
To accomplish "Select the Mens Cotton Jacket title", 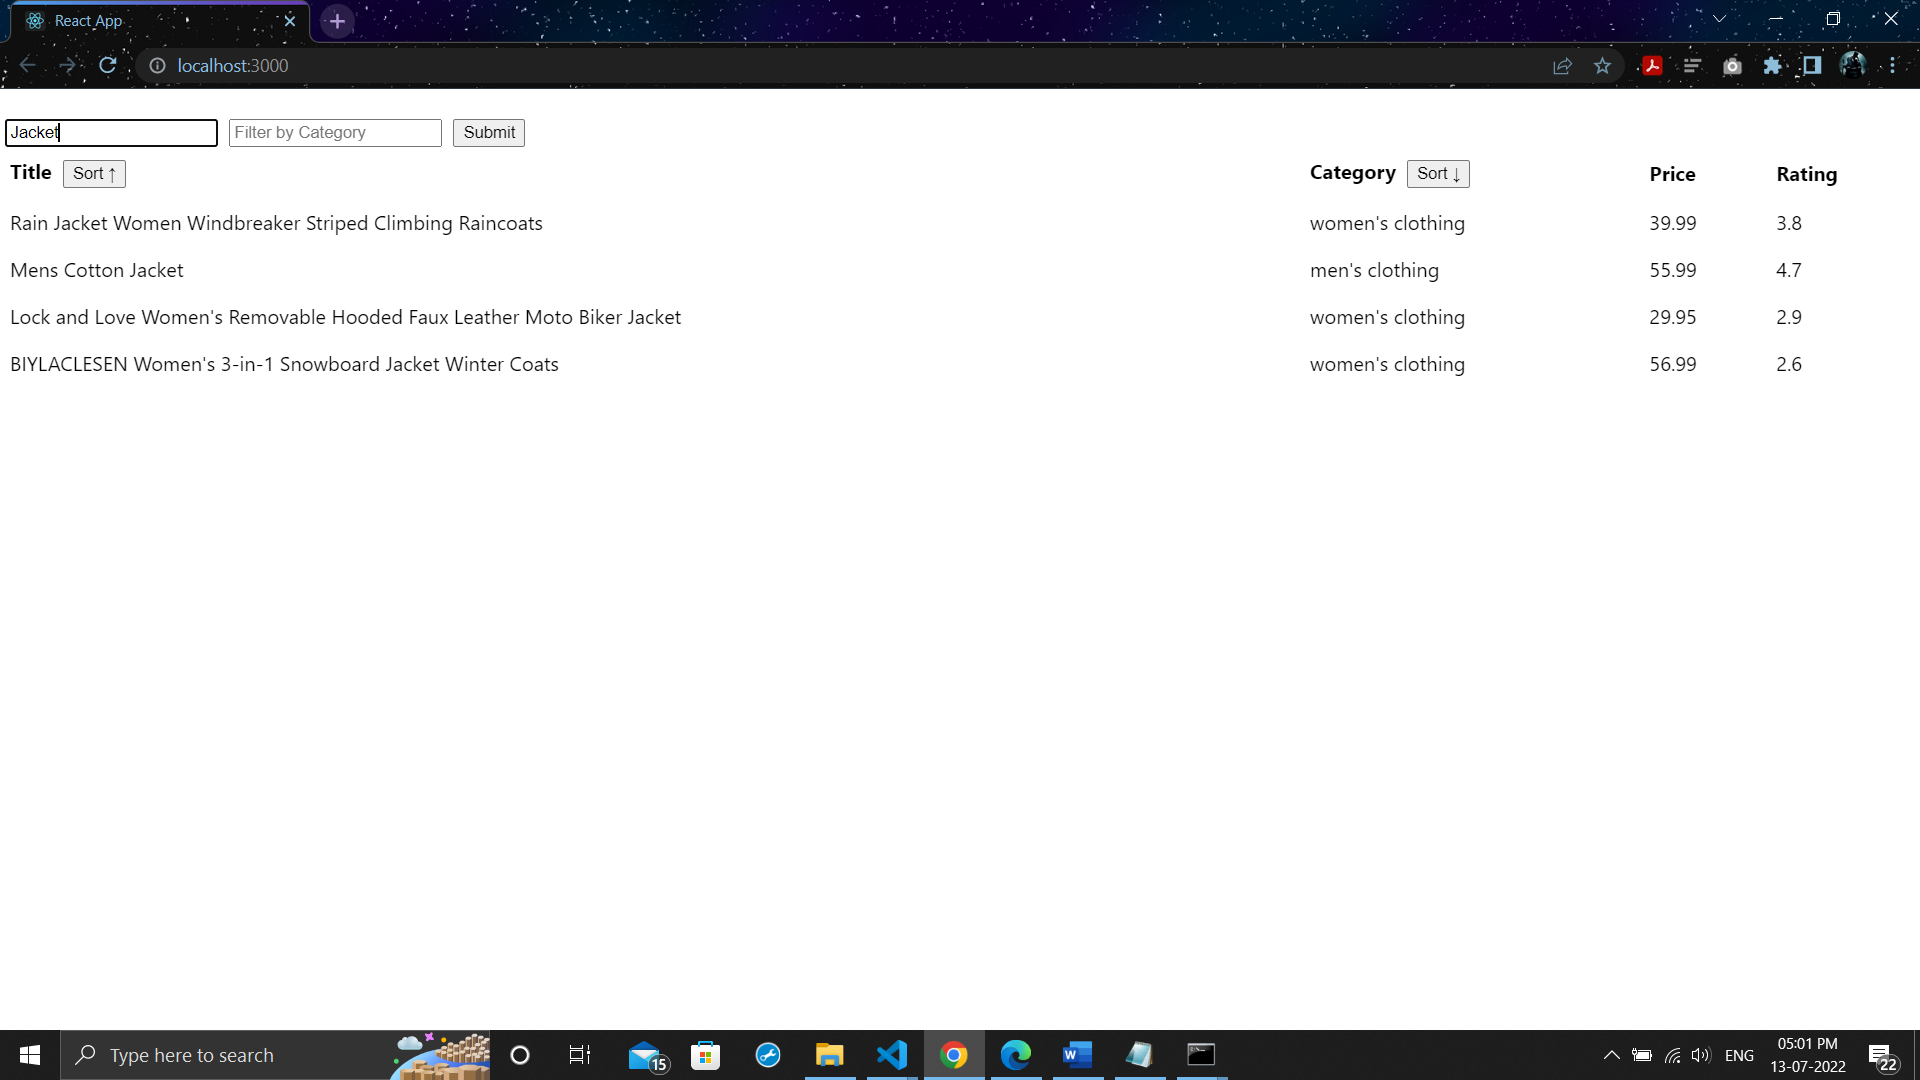I will pos(97,271).
